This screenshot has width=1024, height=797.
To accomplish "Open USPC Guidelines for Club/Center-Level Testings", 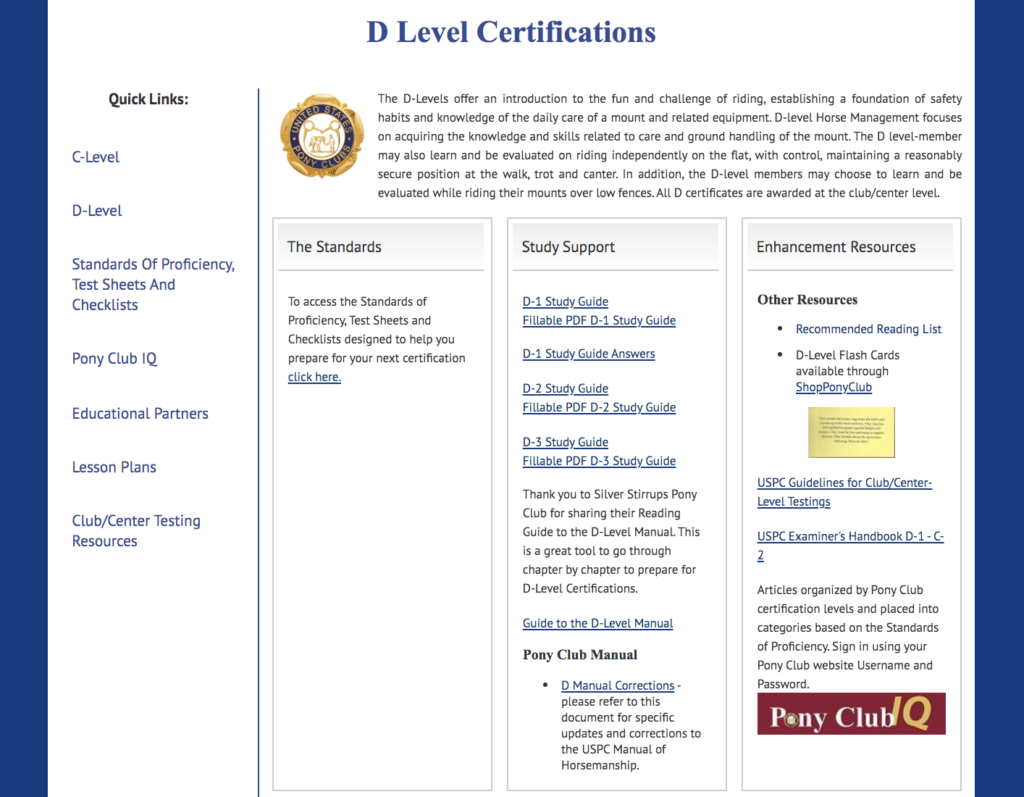I will 844,492.
